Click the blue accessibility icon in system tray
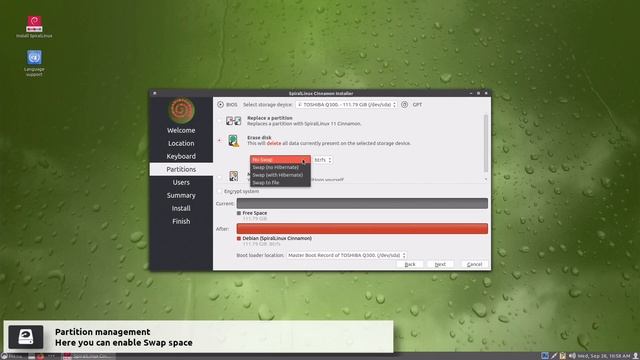The image size is (640, 360). pyautogui.click(x=545, y=356)
